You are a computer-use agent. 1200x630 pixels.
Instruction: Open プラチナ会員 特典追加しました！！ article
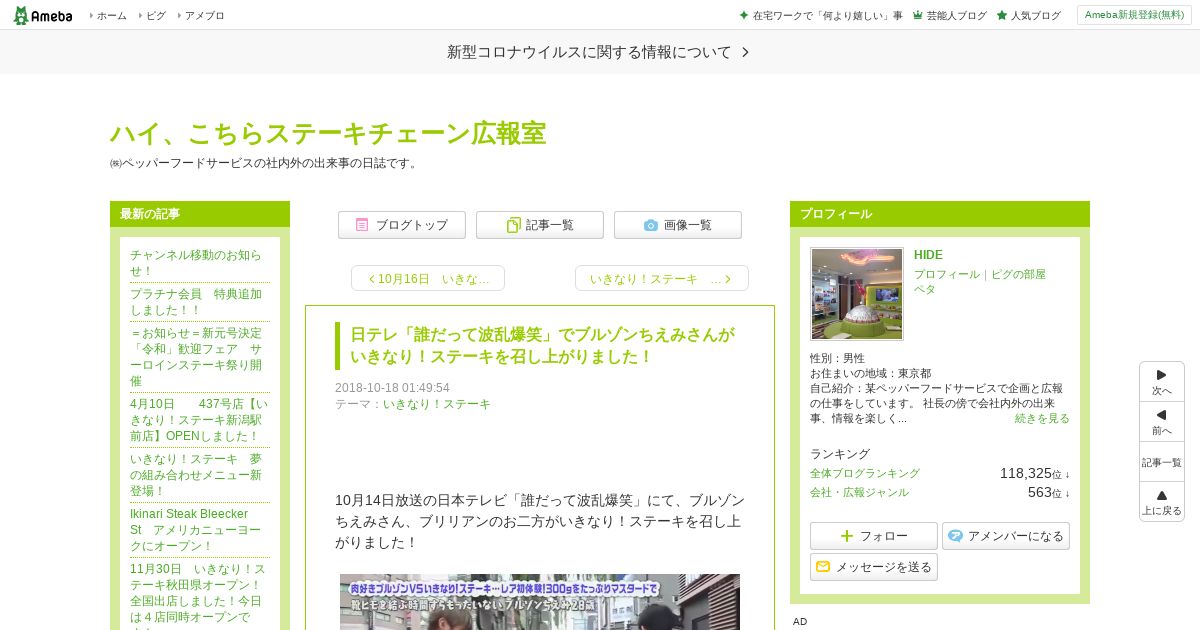[x=196, y=302]
